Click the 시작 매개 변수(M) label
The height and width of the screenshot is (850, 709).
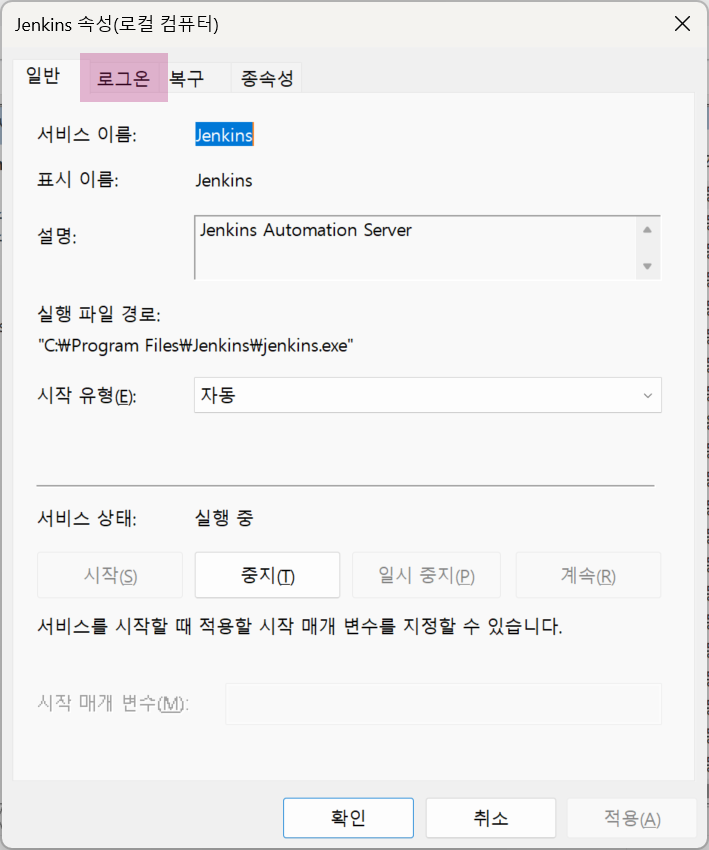(113, 703)
